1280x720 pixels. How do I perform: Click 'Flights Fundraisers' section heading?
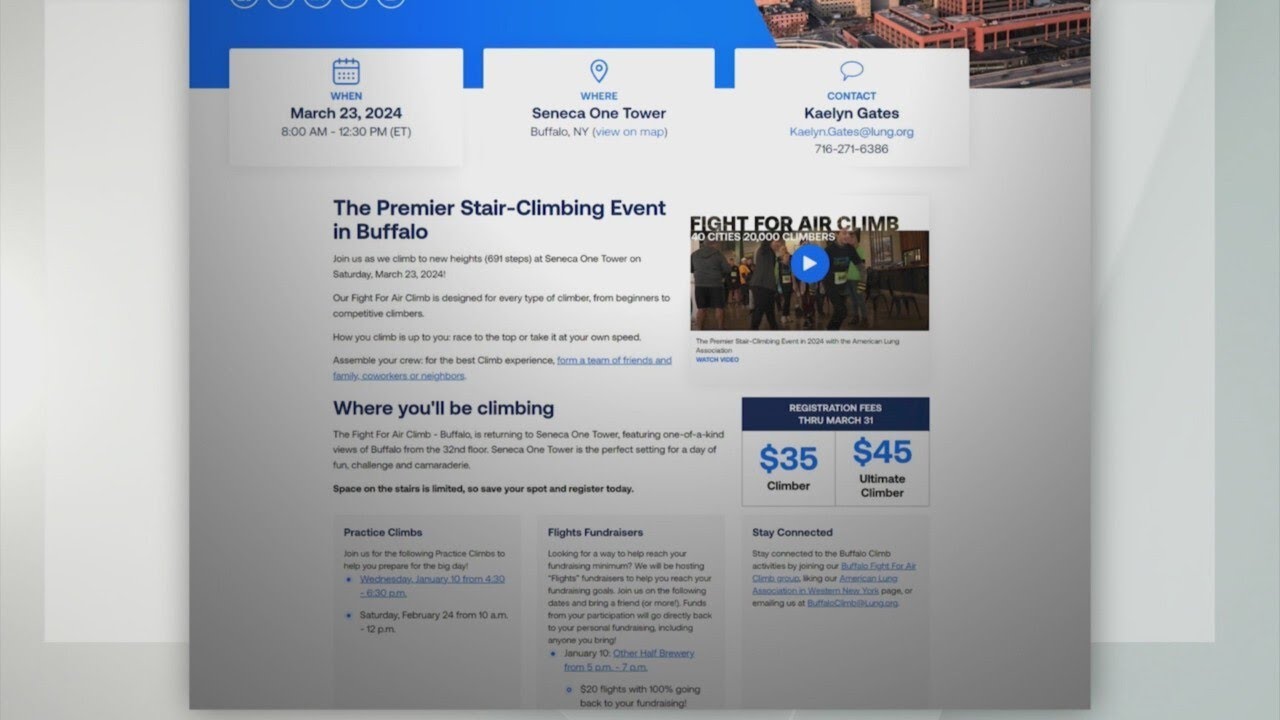point(595,532)
